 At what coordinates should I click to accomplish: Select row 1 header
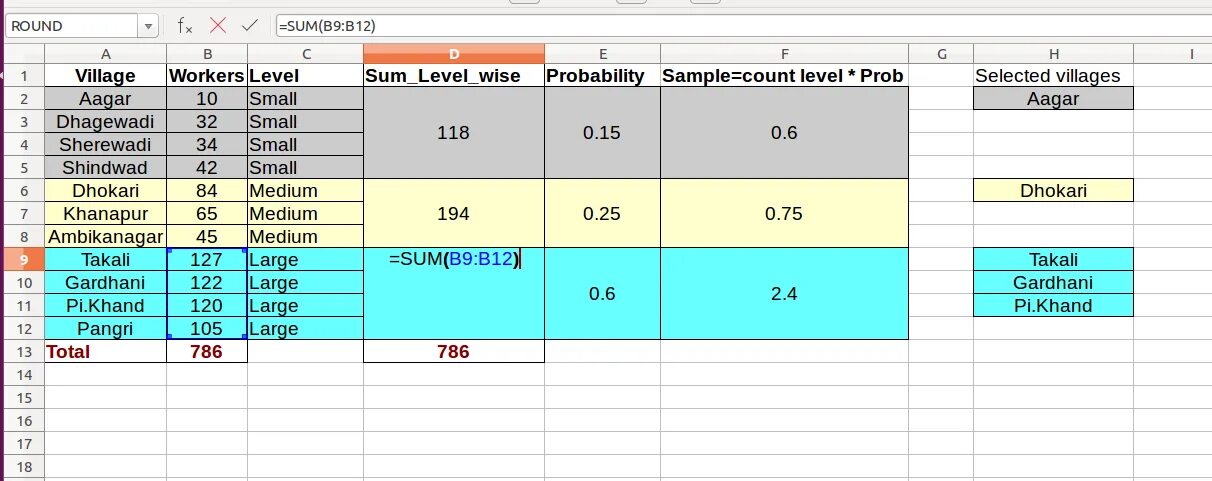click(25, 76)
